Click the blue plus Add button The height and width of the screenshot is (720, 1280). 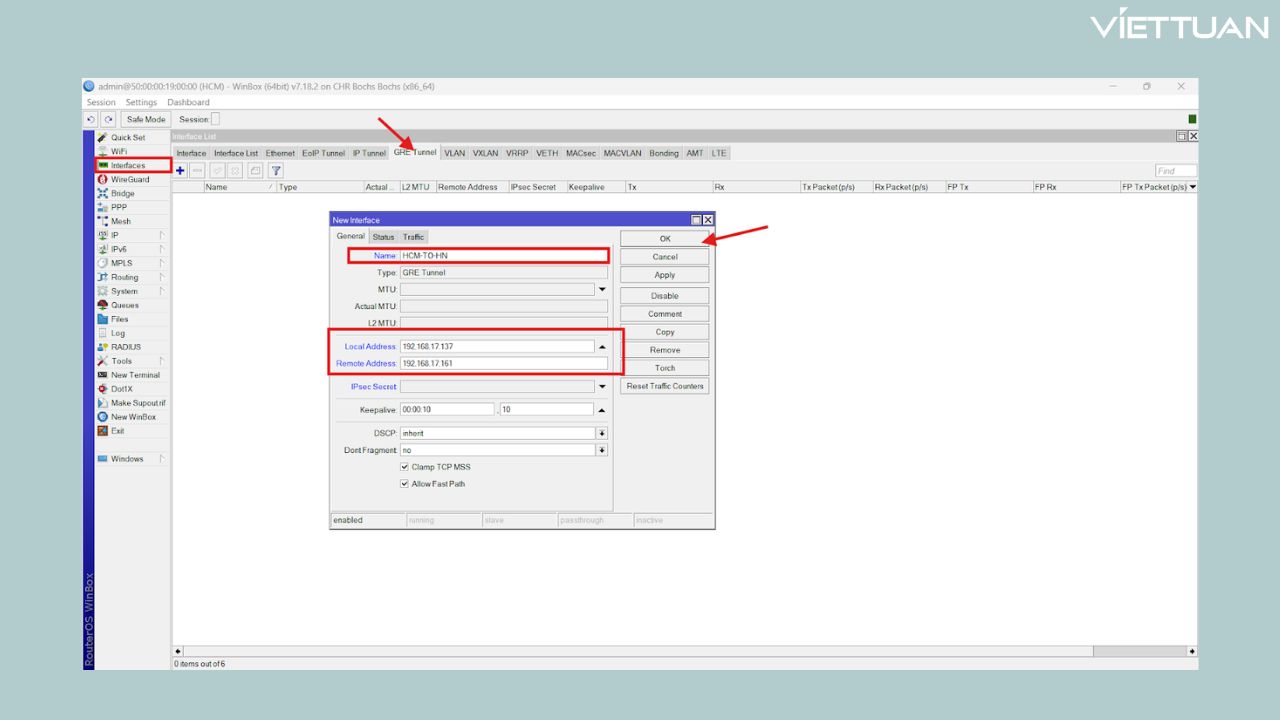tap(180, 171)
